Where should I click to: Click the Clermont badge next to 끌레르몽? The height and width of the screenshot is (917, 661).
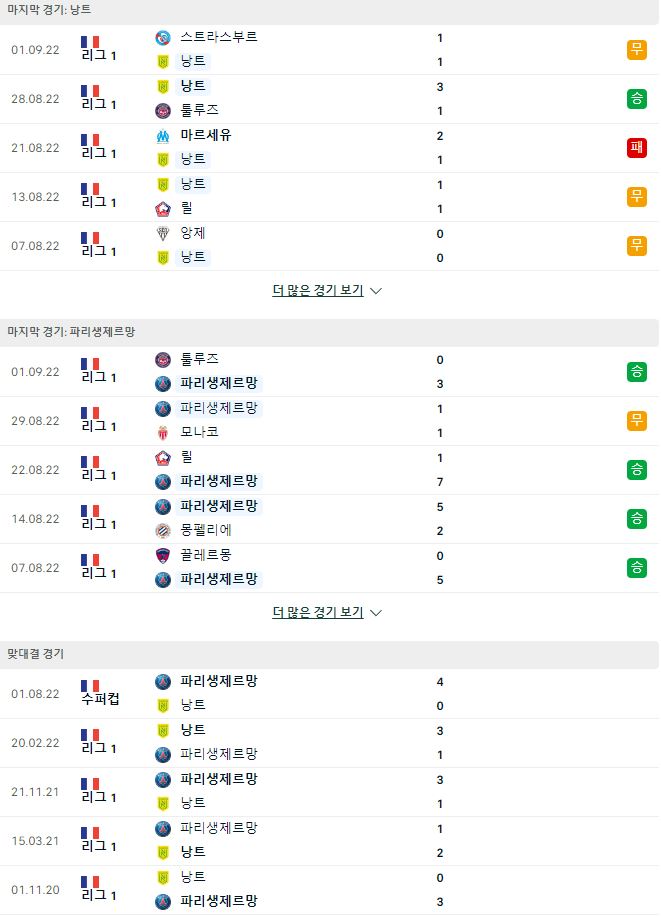coord(163,556)
